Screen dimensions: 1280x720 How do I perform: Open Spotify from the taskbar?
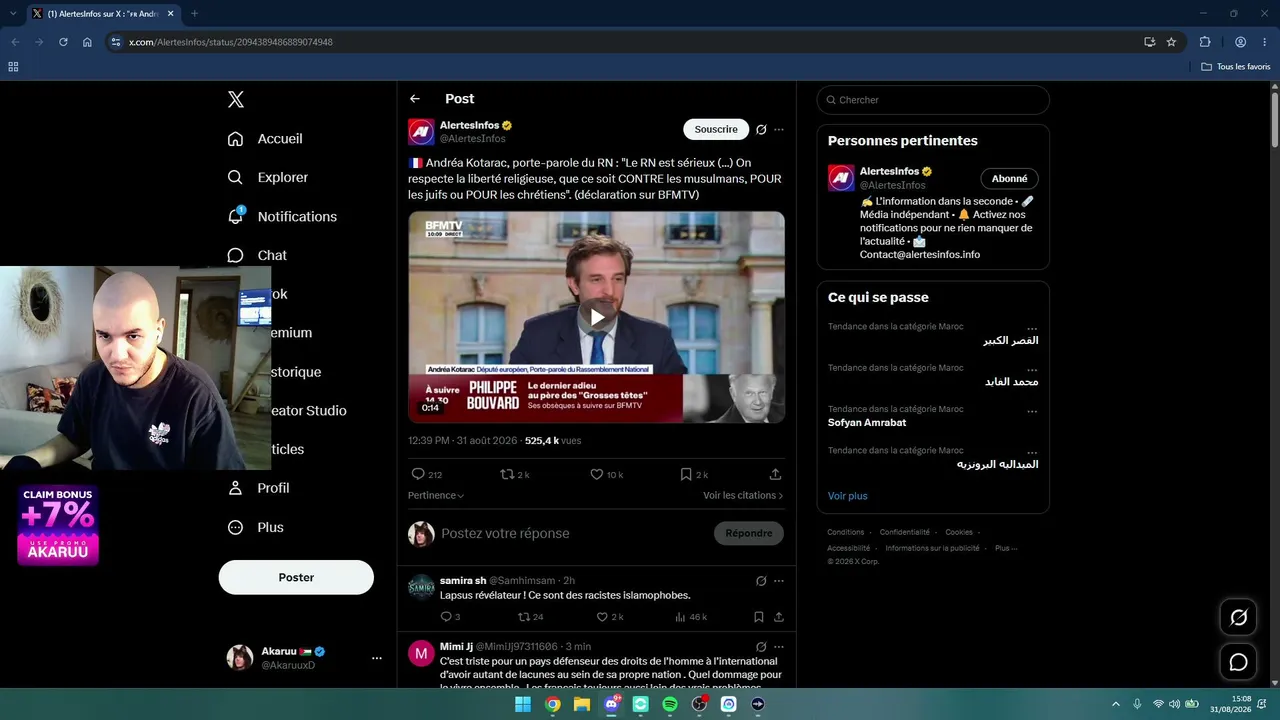point(670,704)
